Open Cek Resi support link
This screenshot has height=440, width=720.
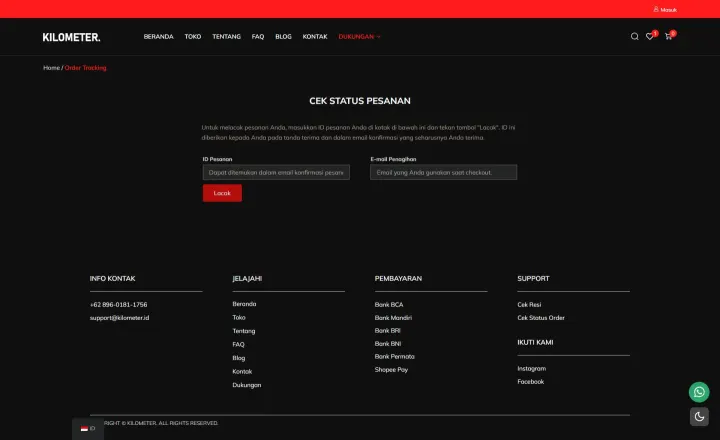[x=529, y=305]
